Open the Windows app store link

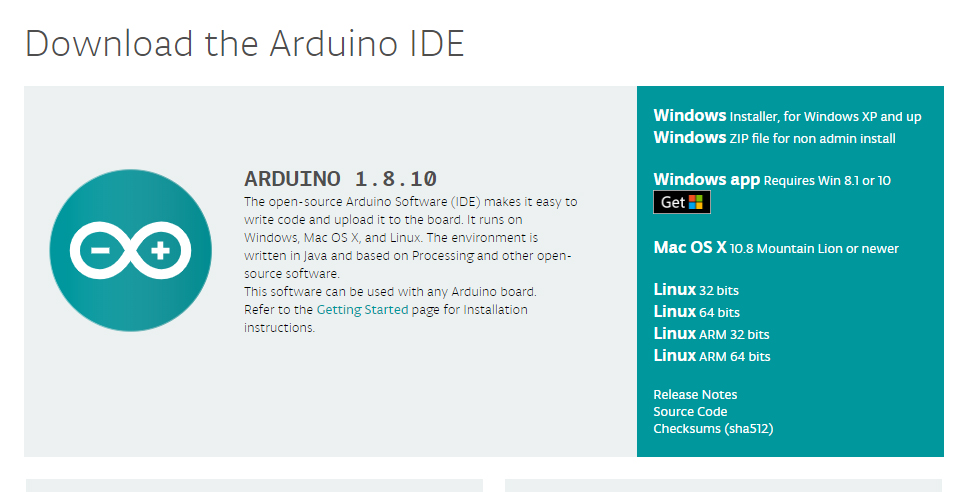pos(772,180)
